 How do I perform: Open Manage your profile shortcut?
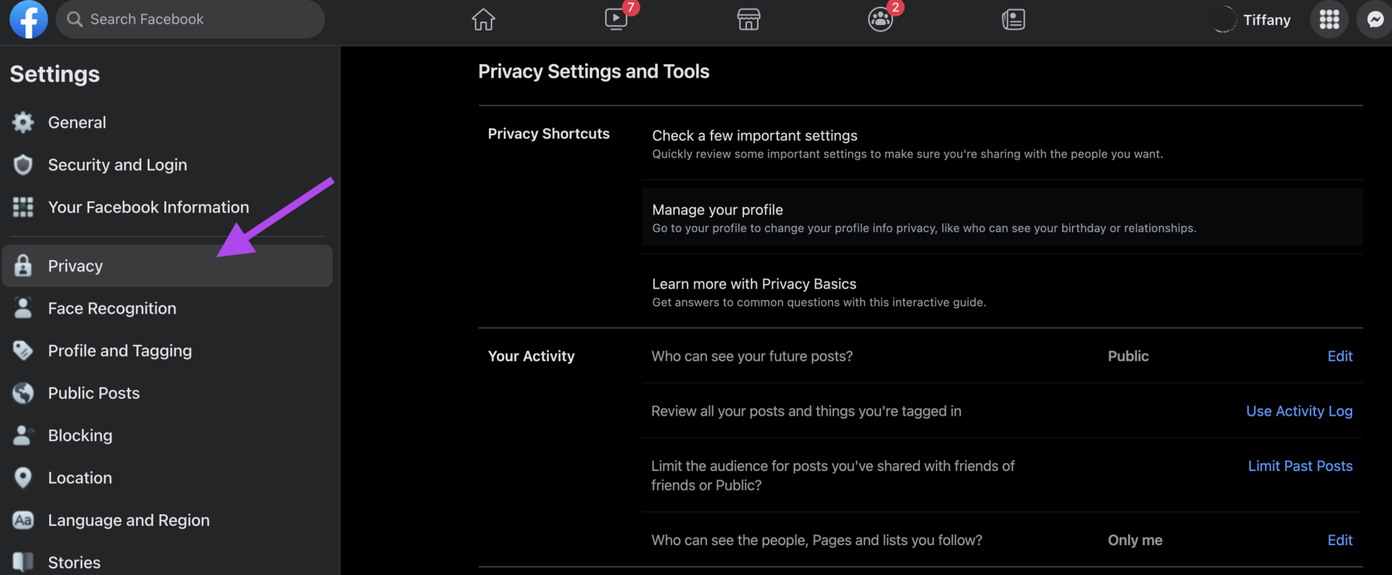1002,217
